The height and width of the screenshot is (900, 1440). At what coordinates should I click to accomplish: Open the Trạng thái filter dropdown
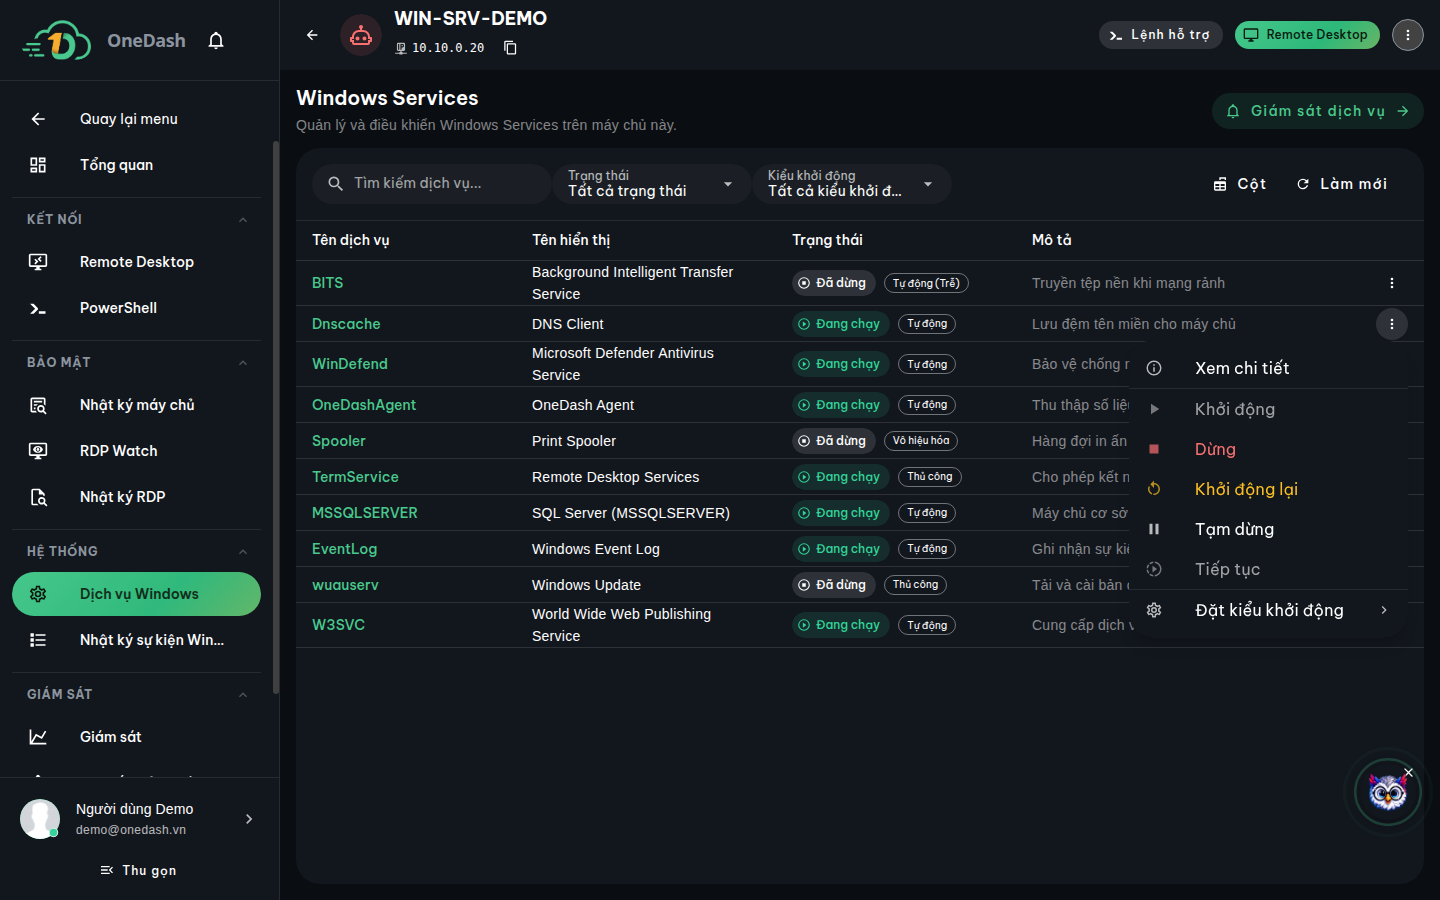651,184
